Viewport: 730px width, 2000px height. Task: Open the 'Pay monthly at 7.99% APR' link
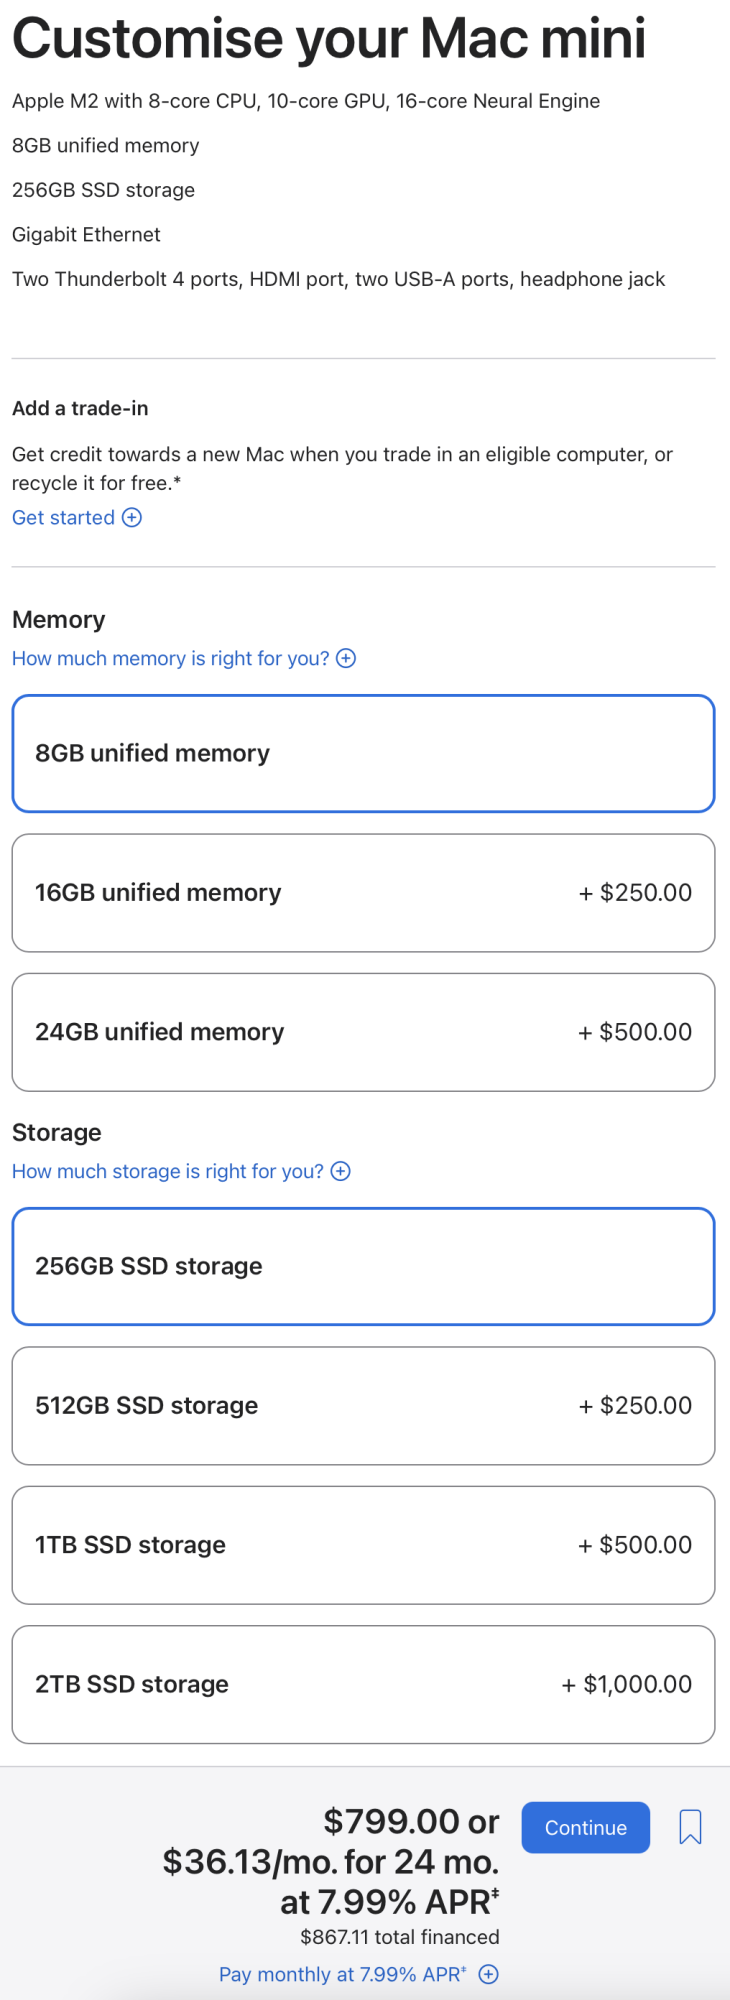coord(342,1974)
